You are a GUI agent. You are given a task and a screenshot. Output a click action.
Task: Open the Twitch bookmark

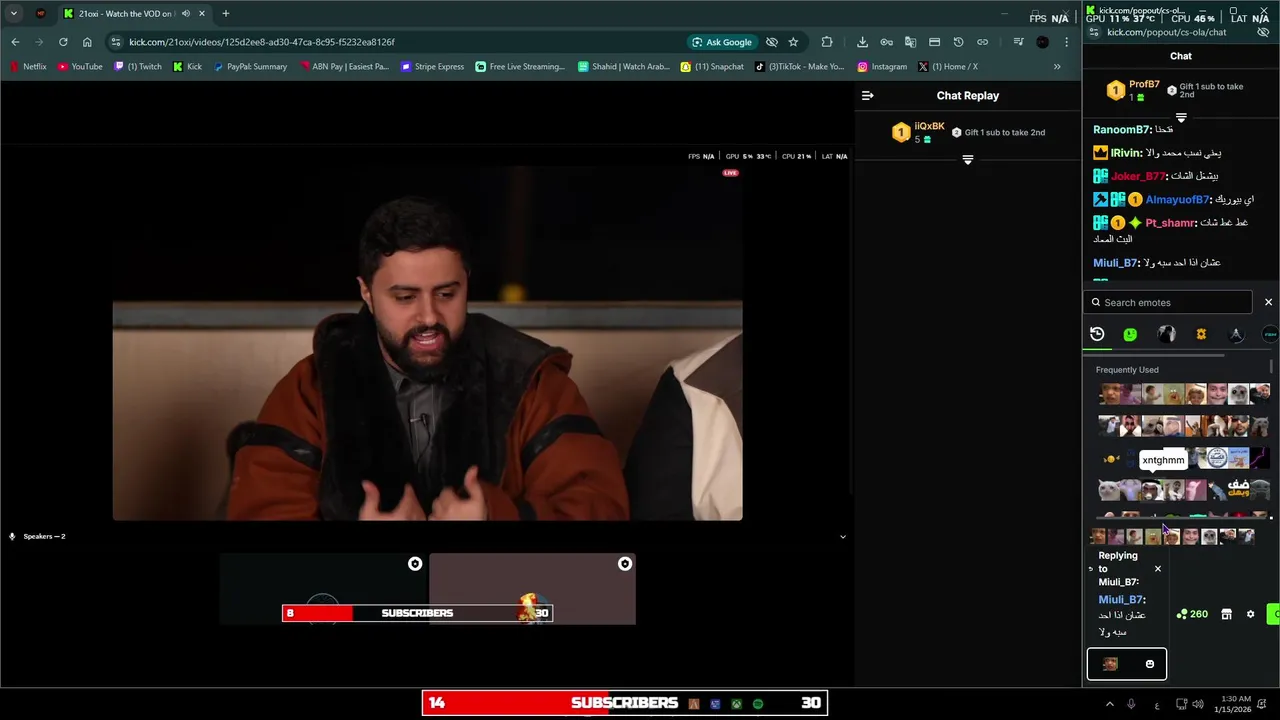138,67
